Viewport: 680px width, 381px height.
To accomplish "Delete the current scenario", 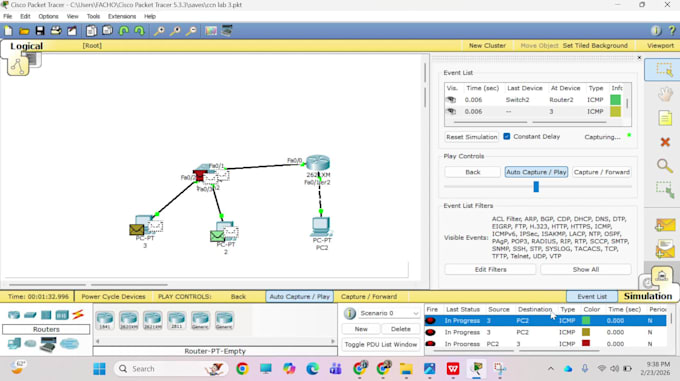I will 401,329.
